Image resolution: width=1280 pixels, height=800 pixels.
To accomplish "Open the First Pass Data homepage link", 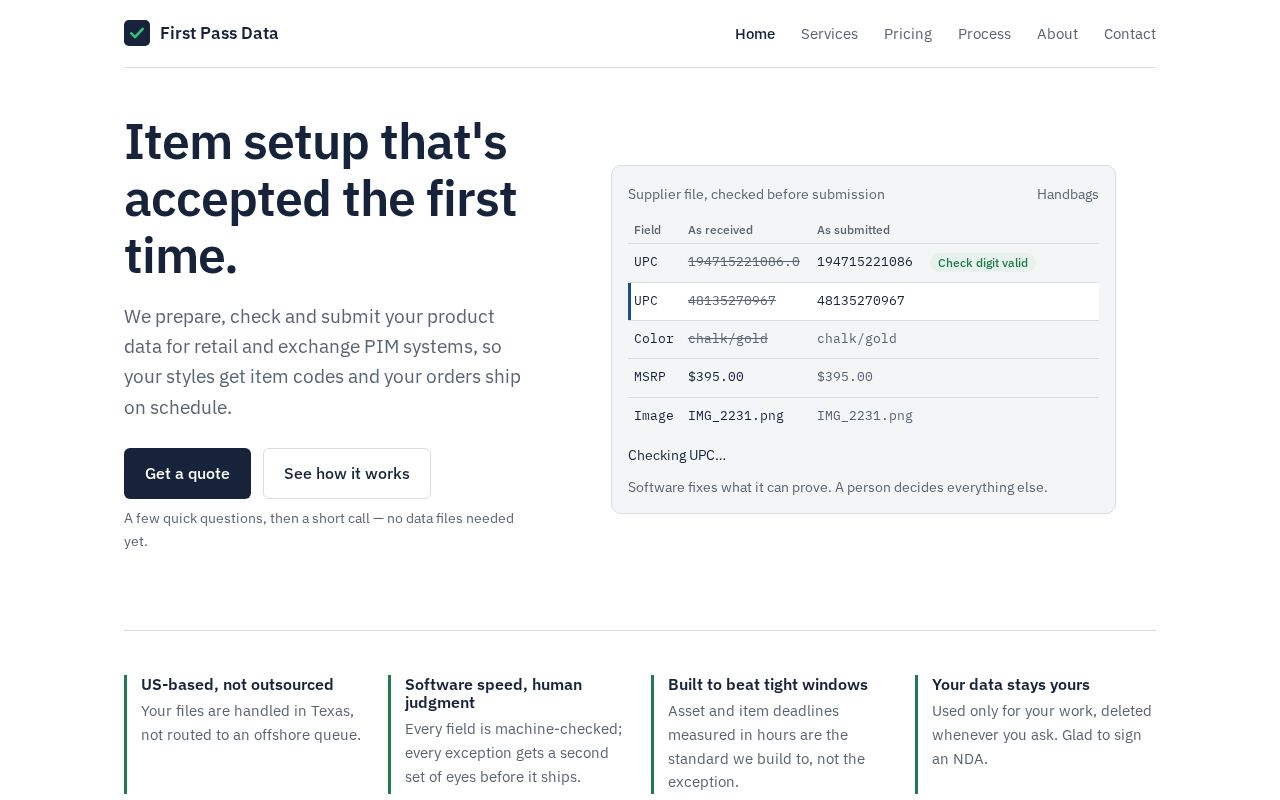I will click(x=201, y=33).
